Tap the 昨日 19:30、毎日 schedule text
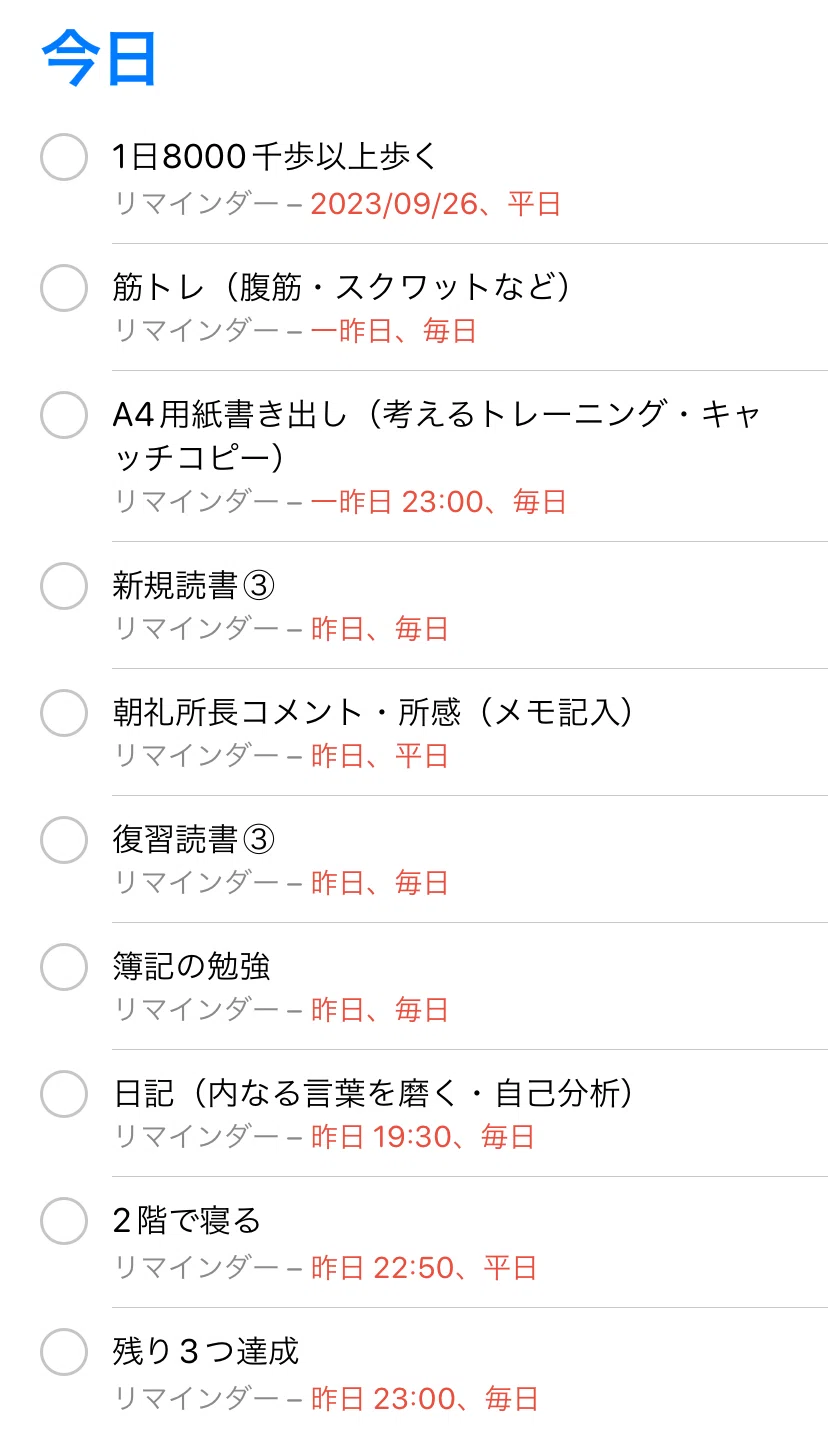The width and height of the screenshot is (828, 1436). 423,1137
